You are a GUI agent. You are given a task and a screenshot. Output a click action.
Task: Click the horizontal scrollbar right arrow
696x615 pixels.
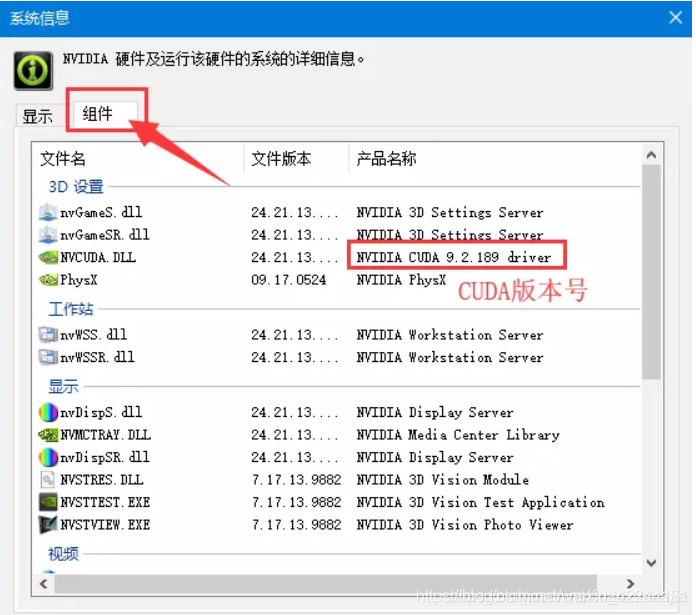[x=630, y=583]
